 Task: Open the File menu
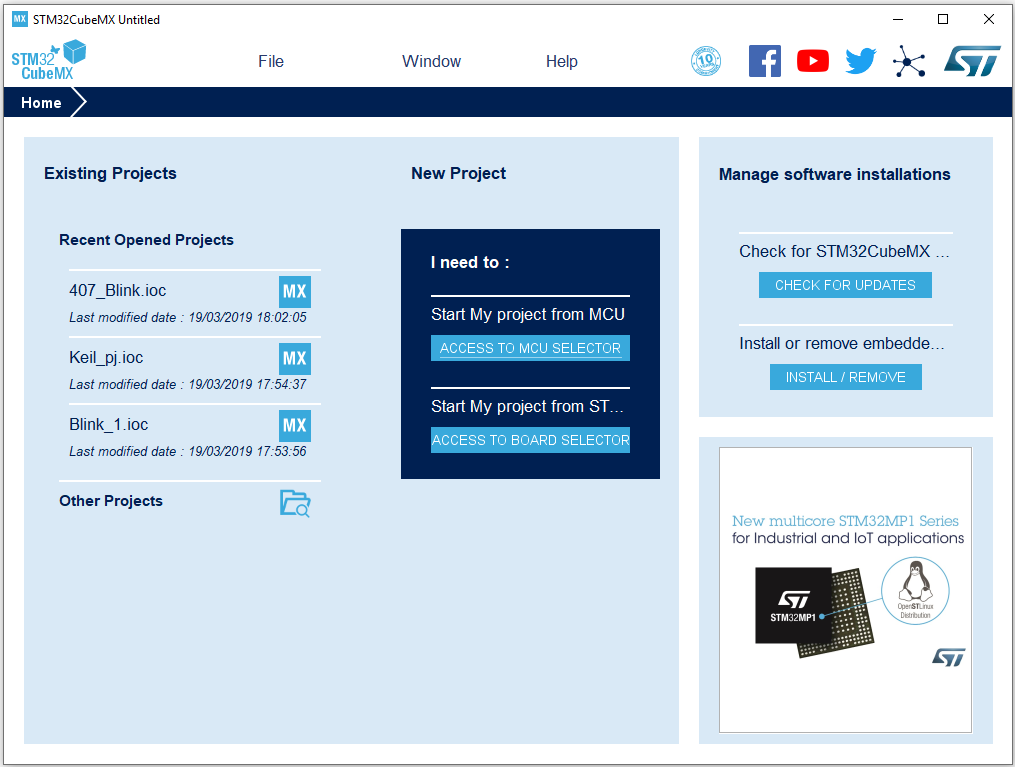271,61
